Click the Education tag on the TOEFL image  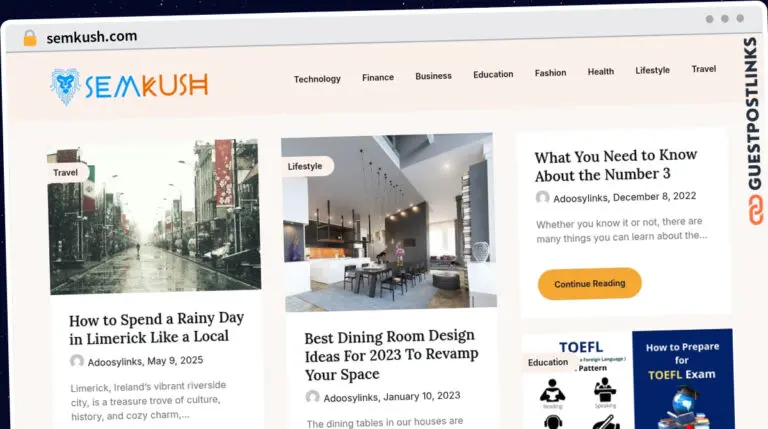pyautogui.click(x=548, y=362)
